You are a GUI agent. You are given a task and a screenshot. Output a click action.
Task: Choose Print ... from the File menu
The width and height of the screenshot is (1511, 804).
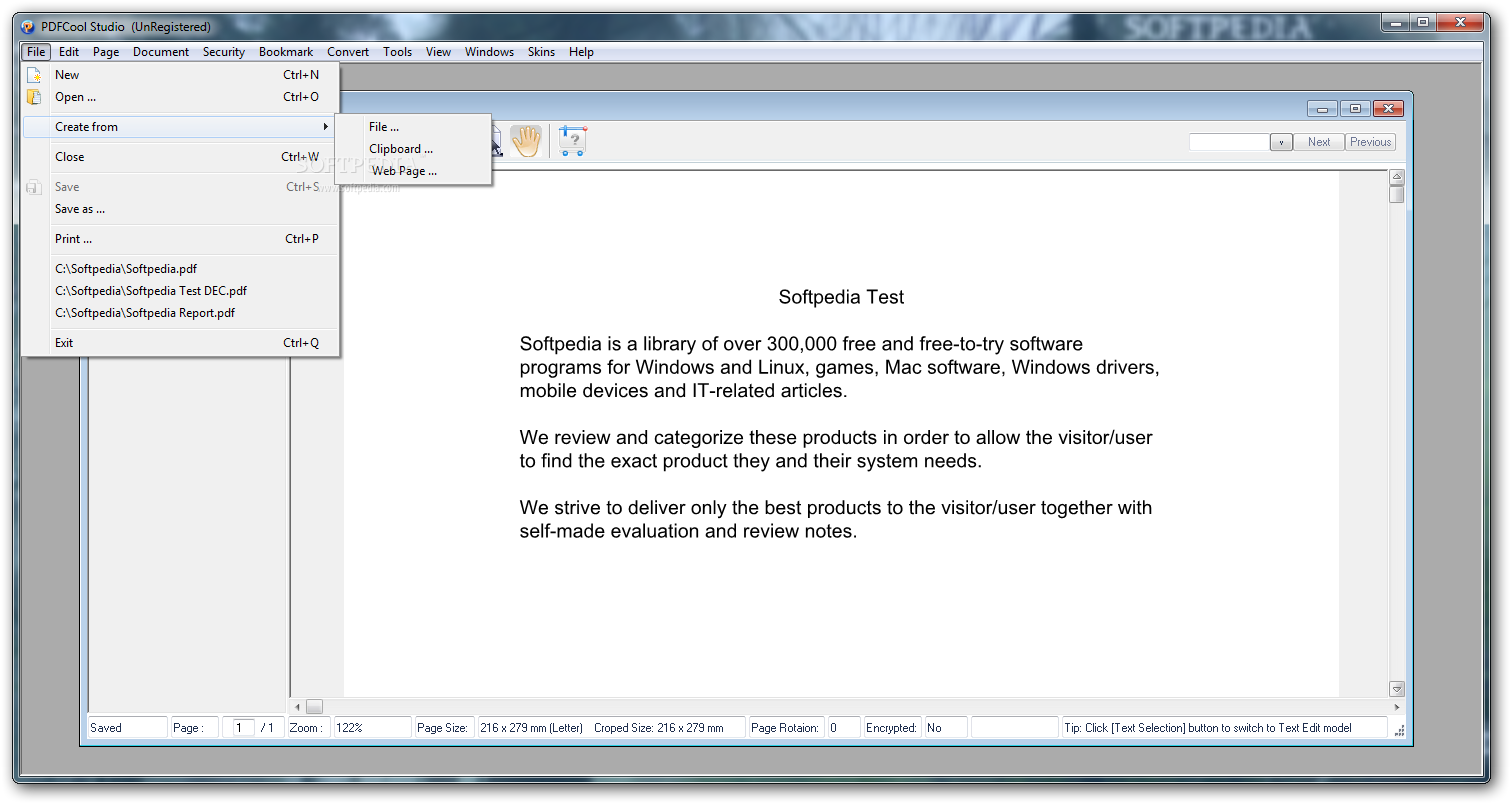[x=180, y=239]
